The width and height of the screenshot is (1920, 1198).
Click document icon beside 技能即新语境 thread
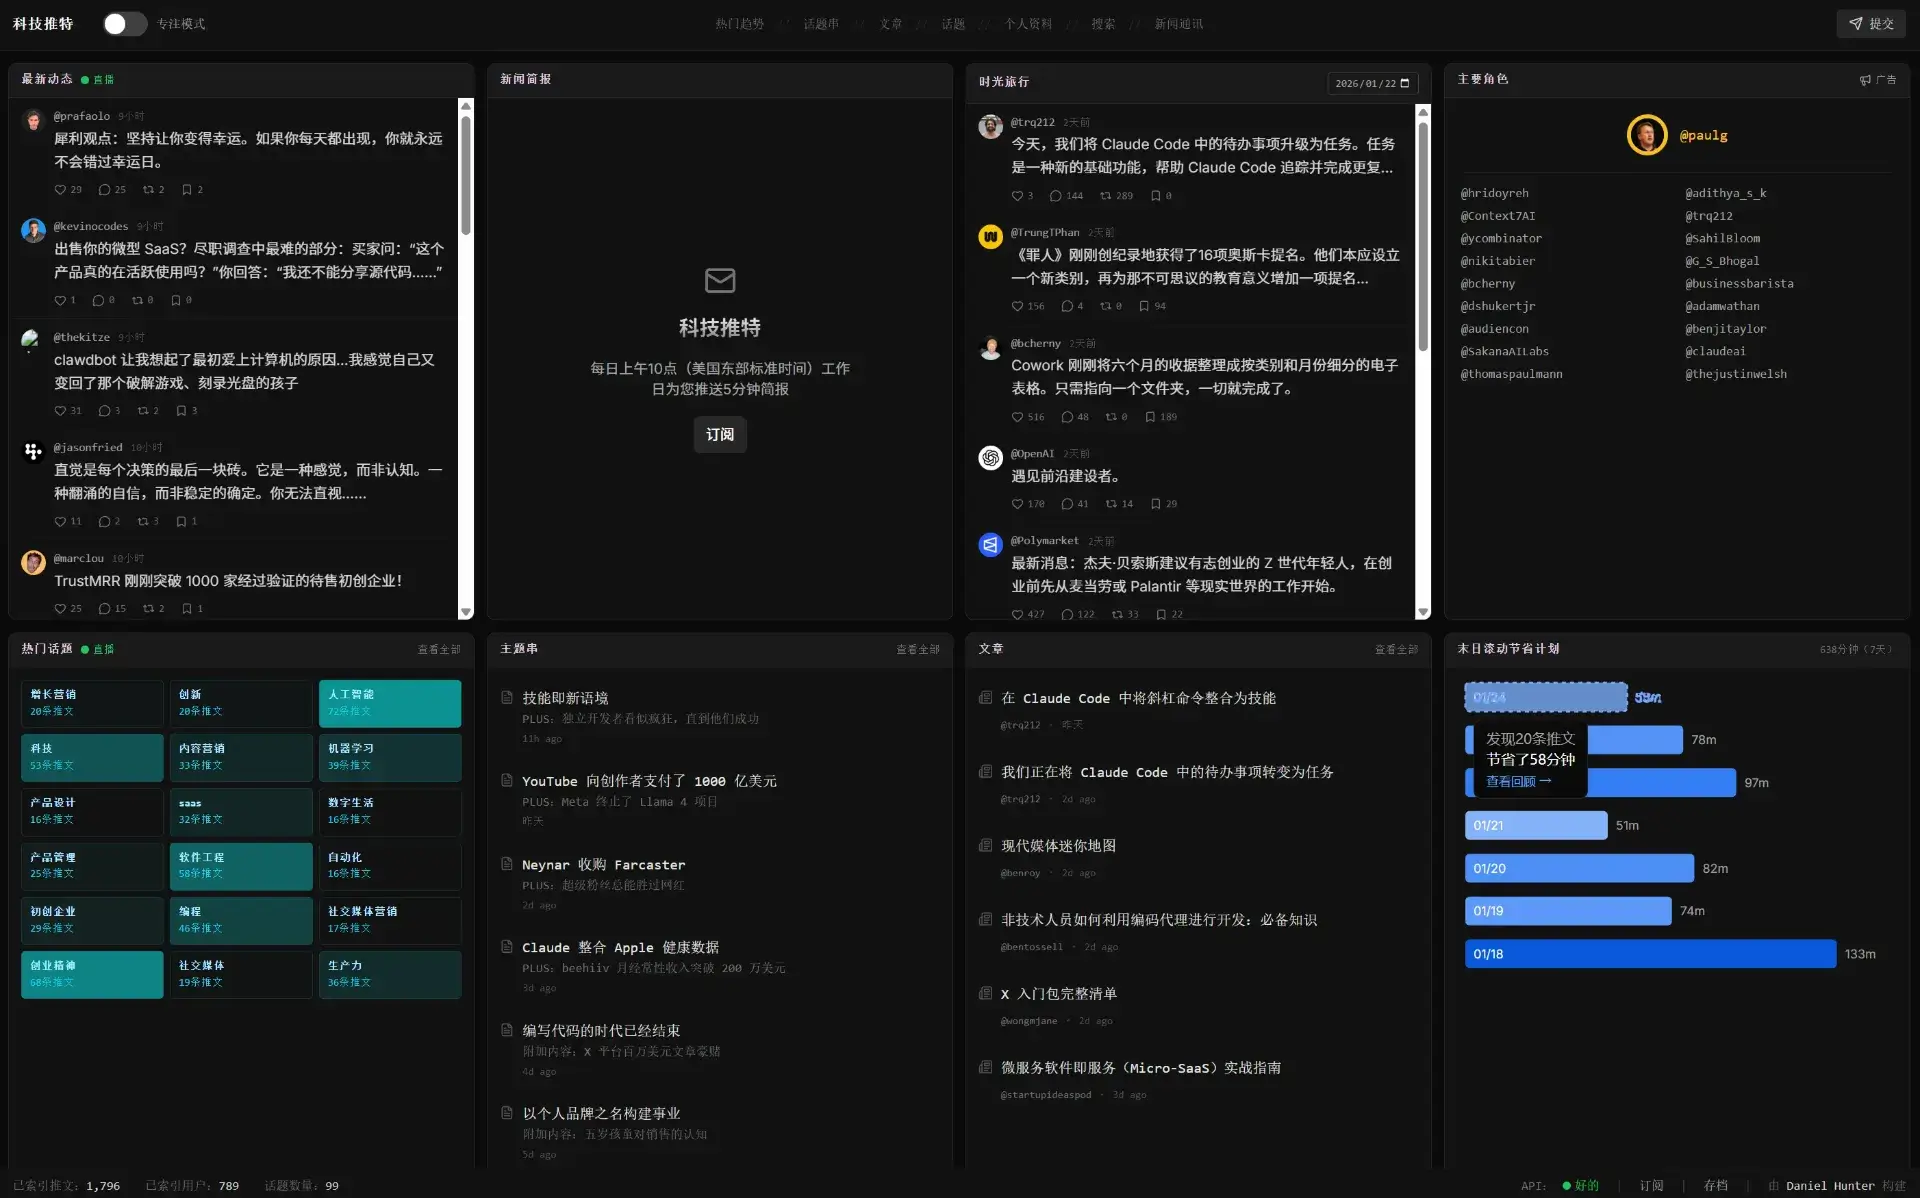pos(507,698)
